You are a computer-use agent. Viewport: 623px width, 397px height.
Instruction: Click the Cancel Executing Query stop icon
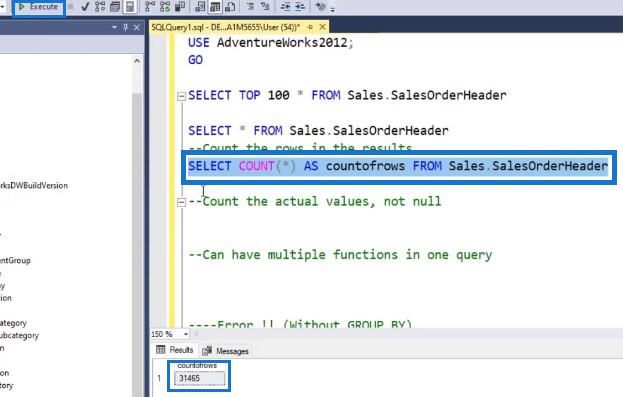71,7
